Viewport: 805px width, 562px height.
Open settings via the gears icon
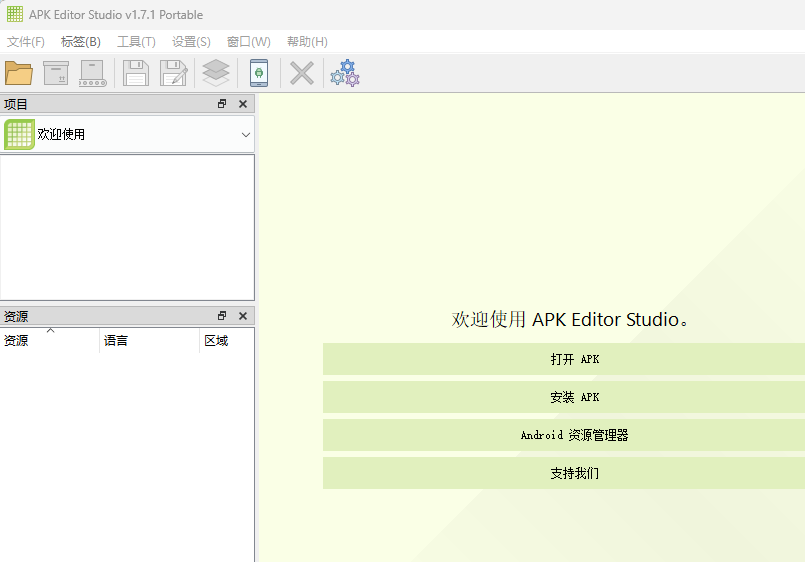(345, 73)
